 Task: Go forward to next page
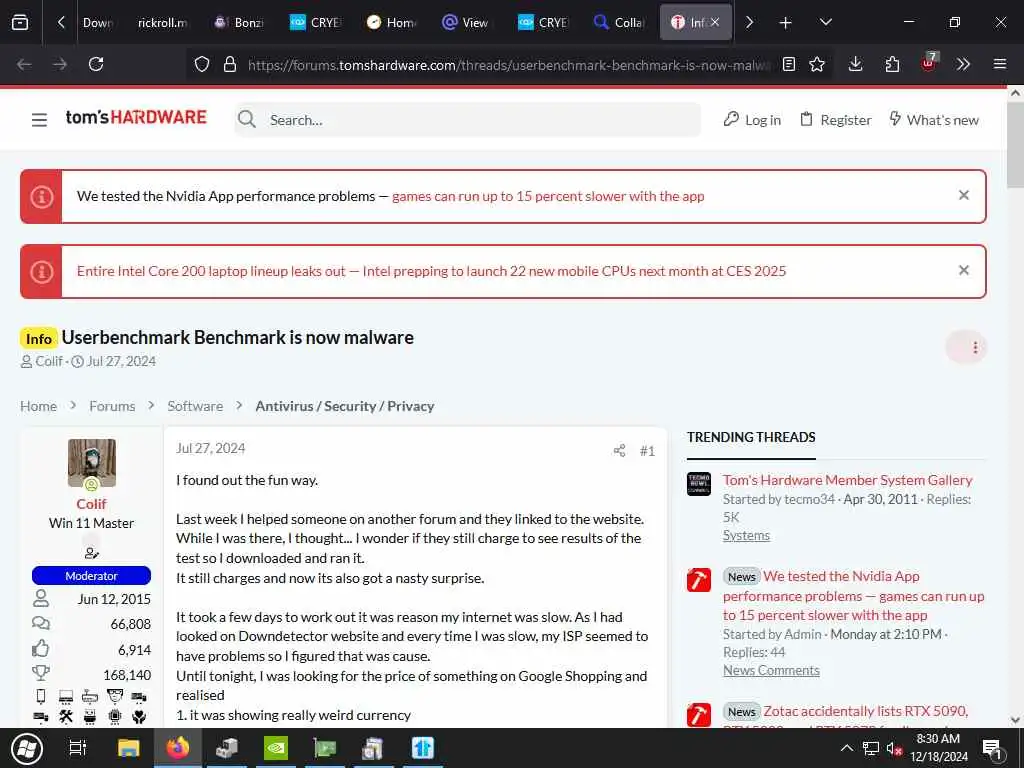coord(60,64)
